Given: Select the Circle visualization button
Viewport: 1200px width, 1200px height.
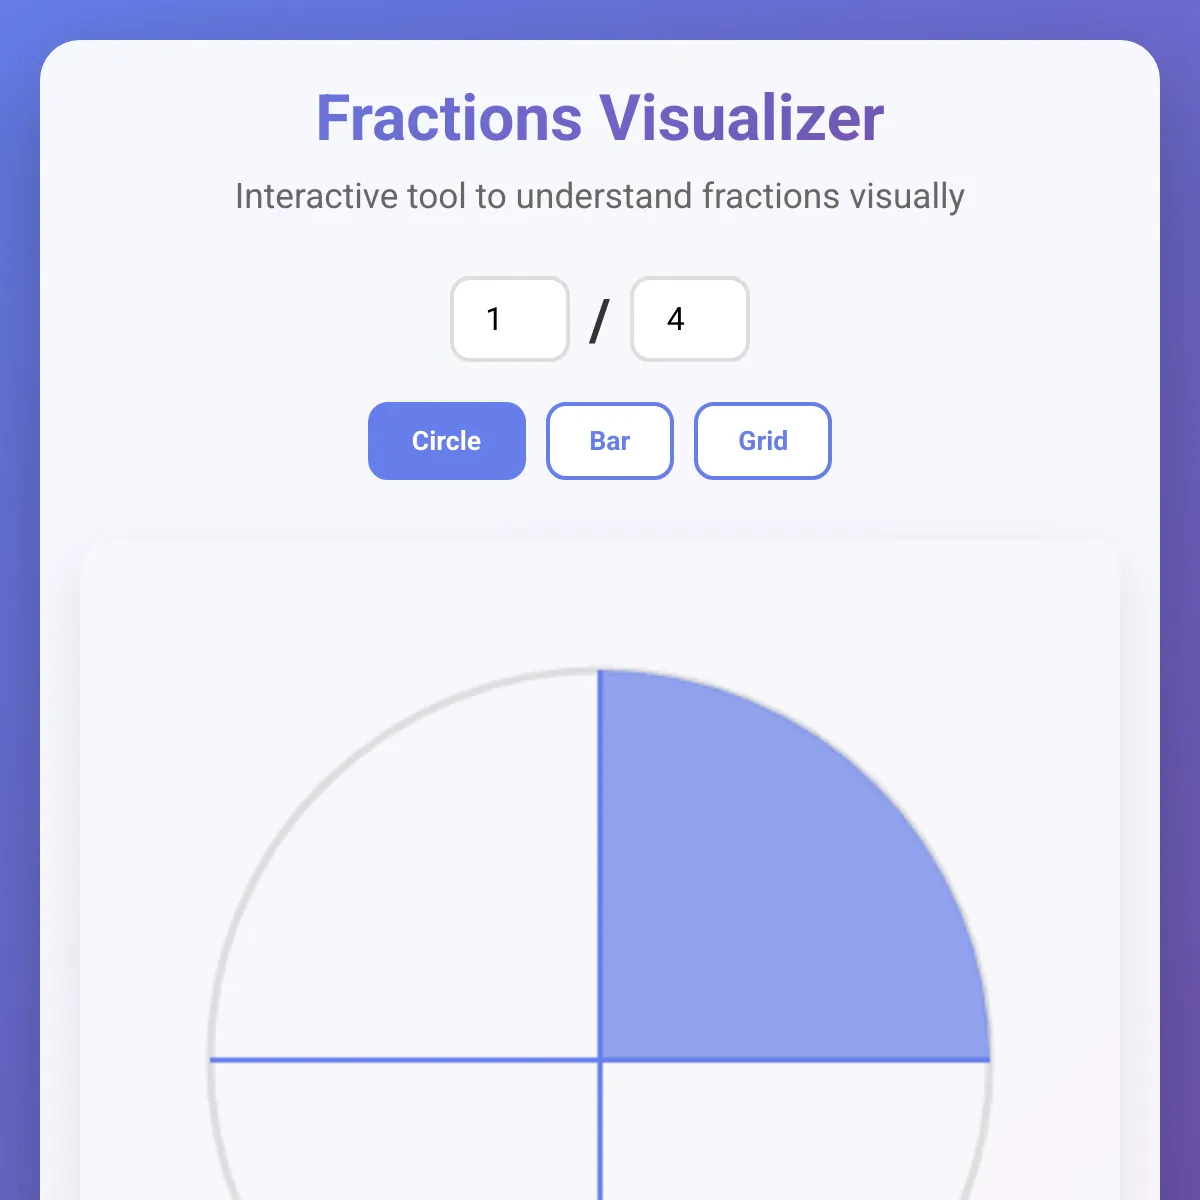Looking at the screenshot, I should (447, 441).
